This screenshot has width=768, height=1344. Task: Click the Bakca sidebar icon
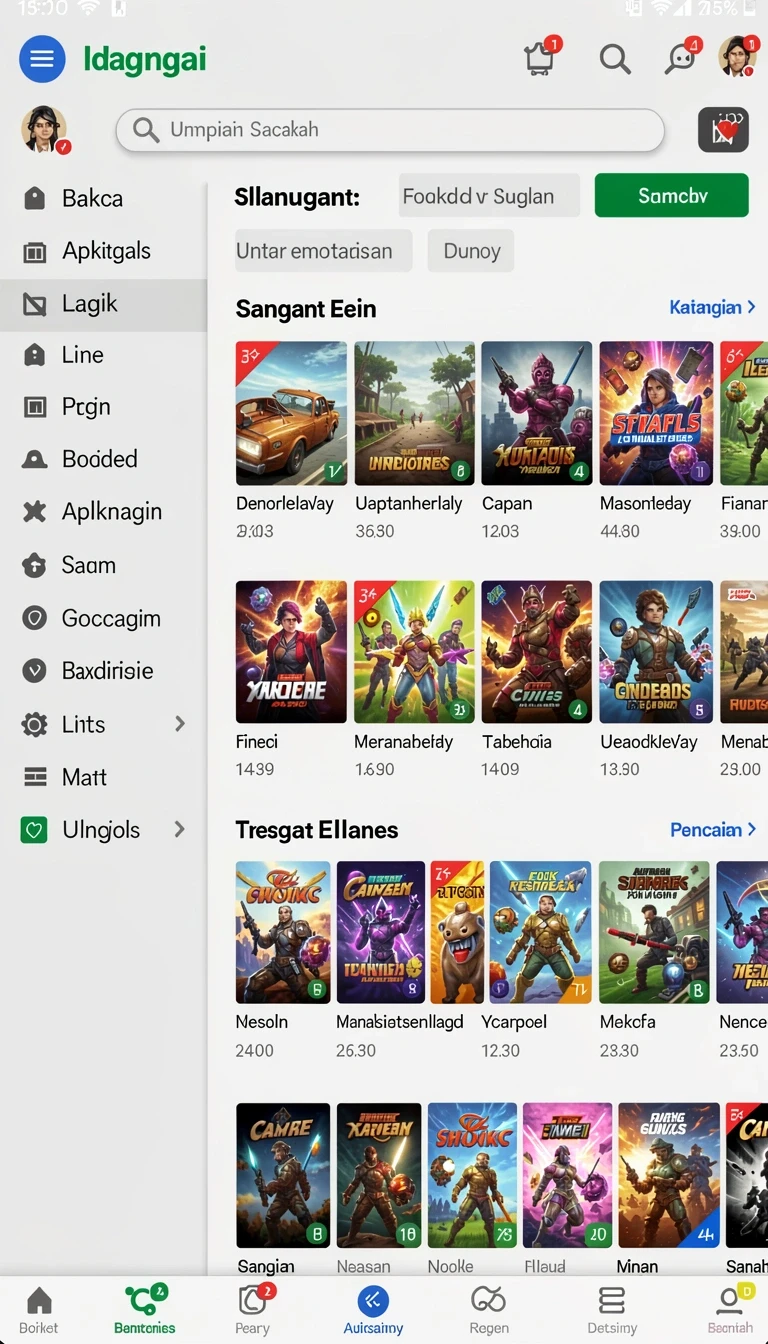click(35, 198)
